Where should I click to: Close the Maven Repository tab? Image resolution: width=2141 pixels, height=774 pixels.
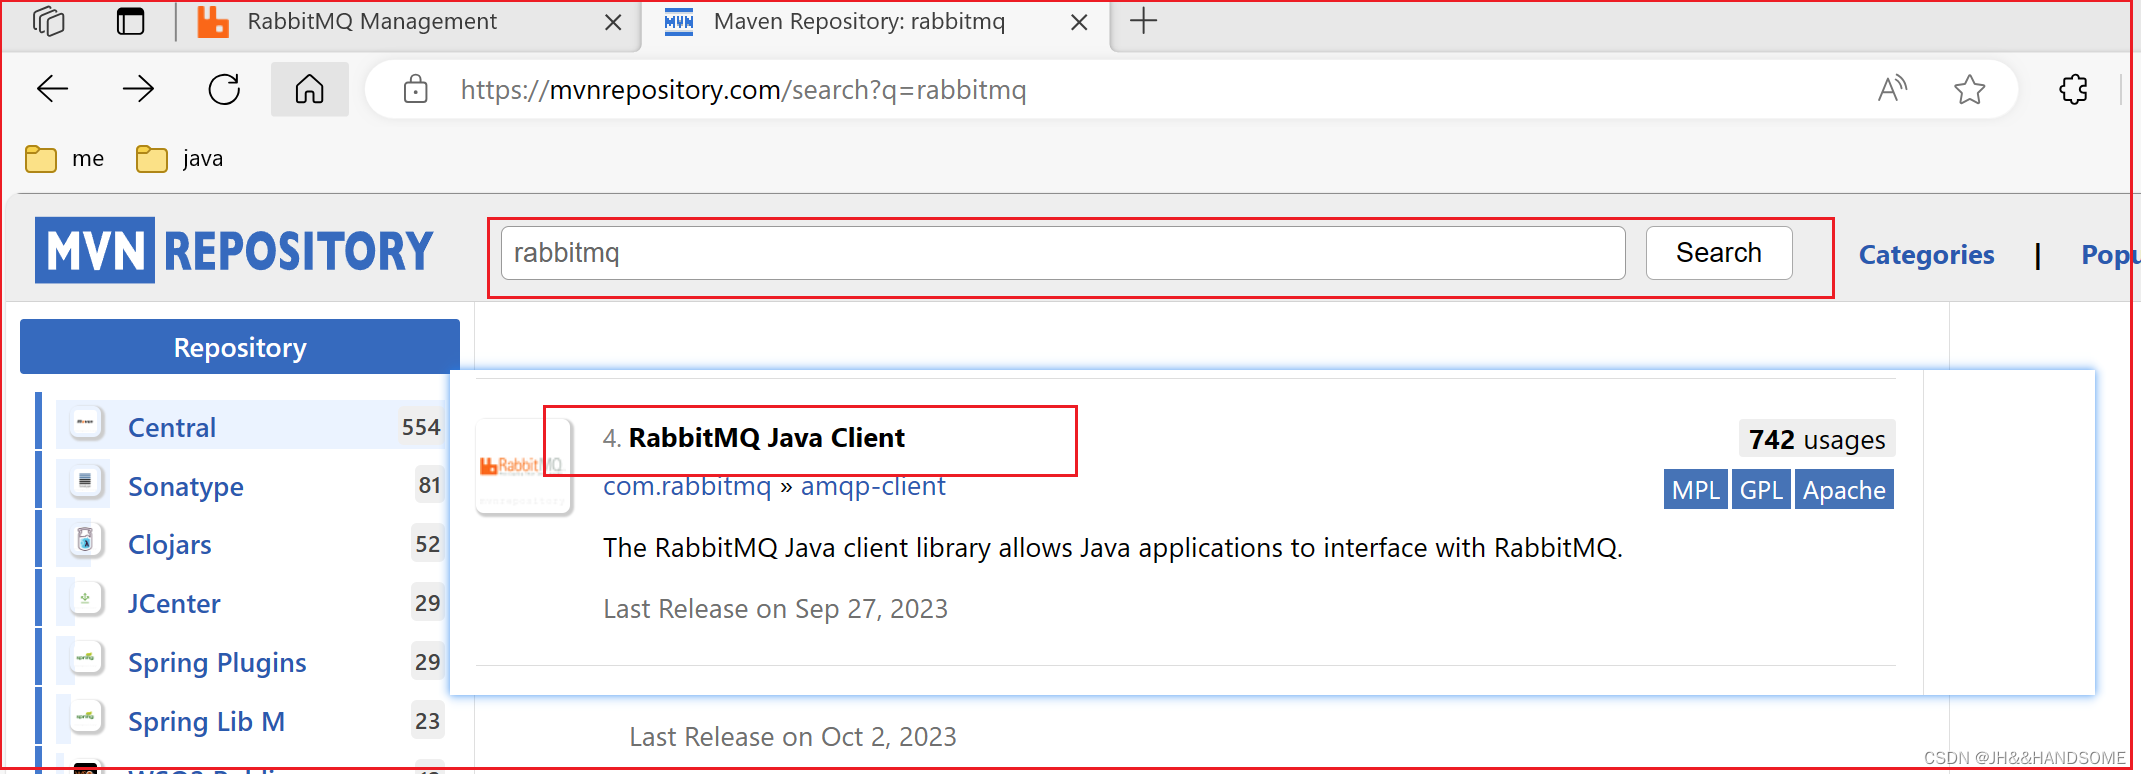pos(1079,22)
